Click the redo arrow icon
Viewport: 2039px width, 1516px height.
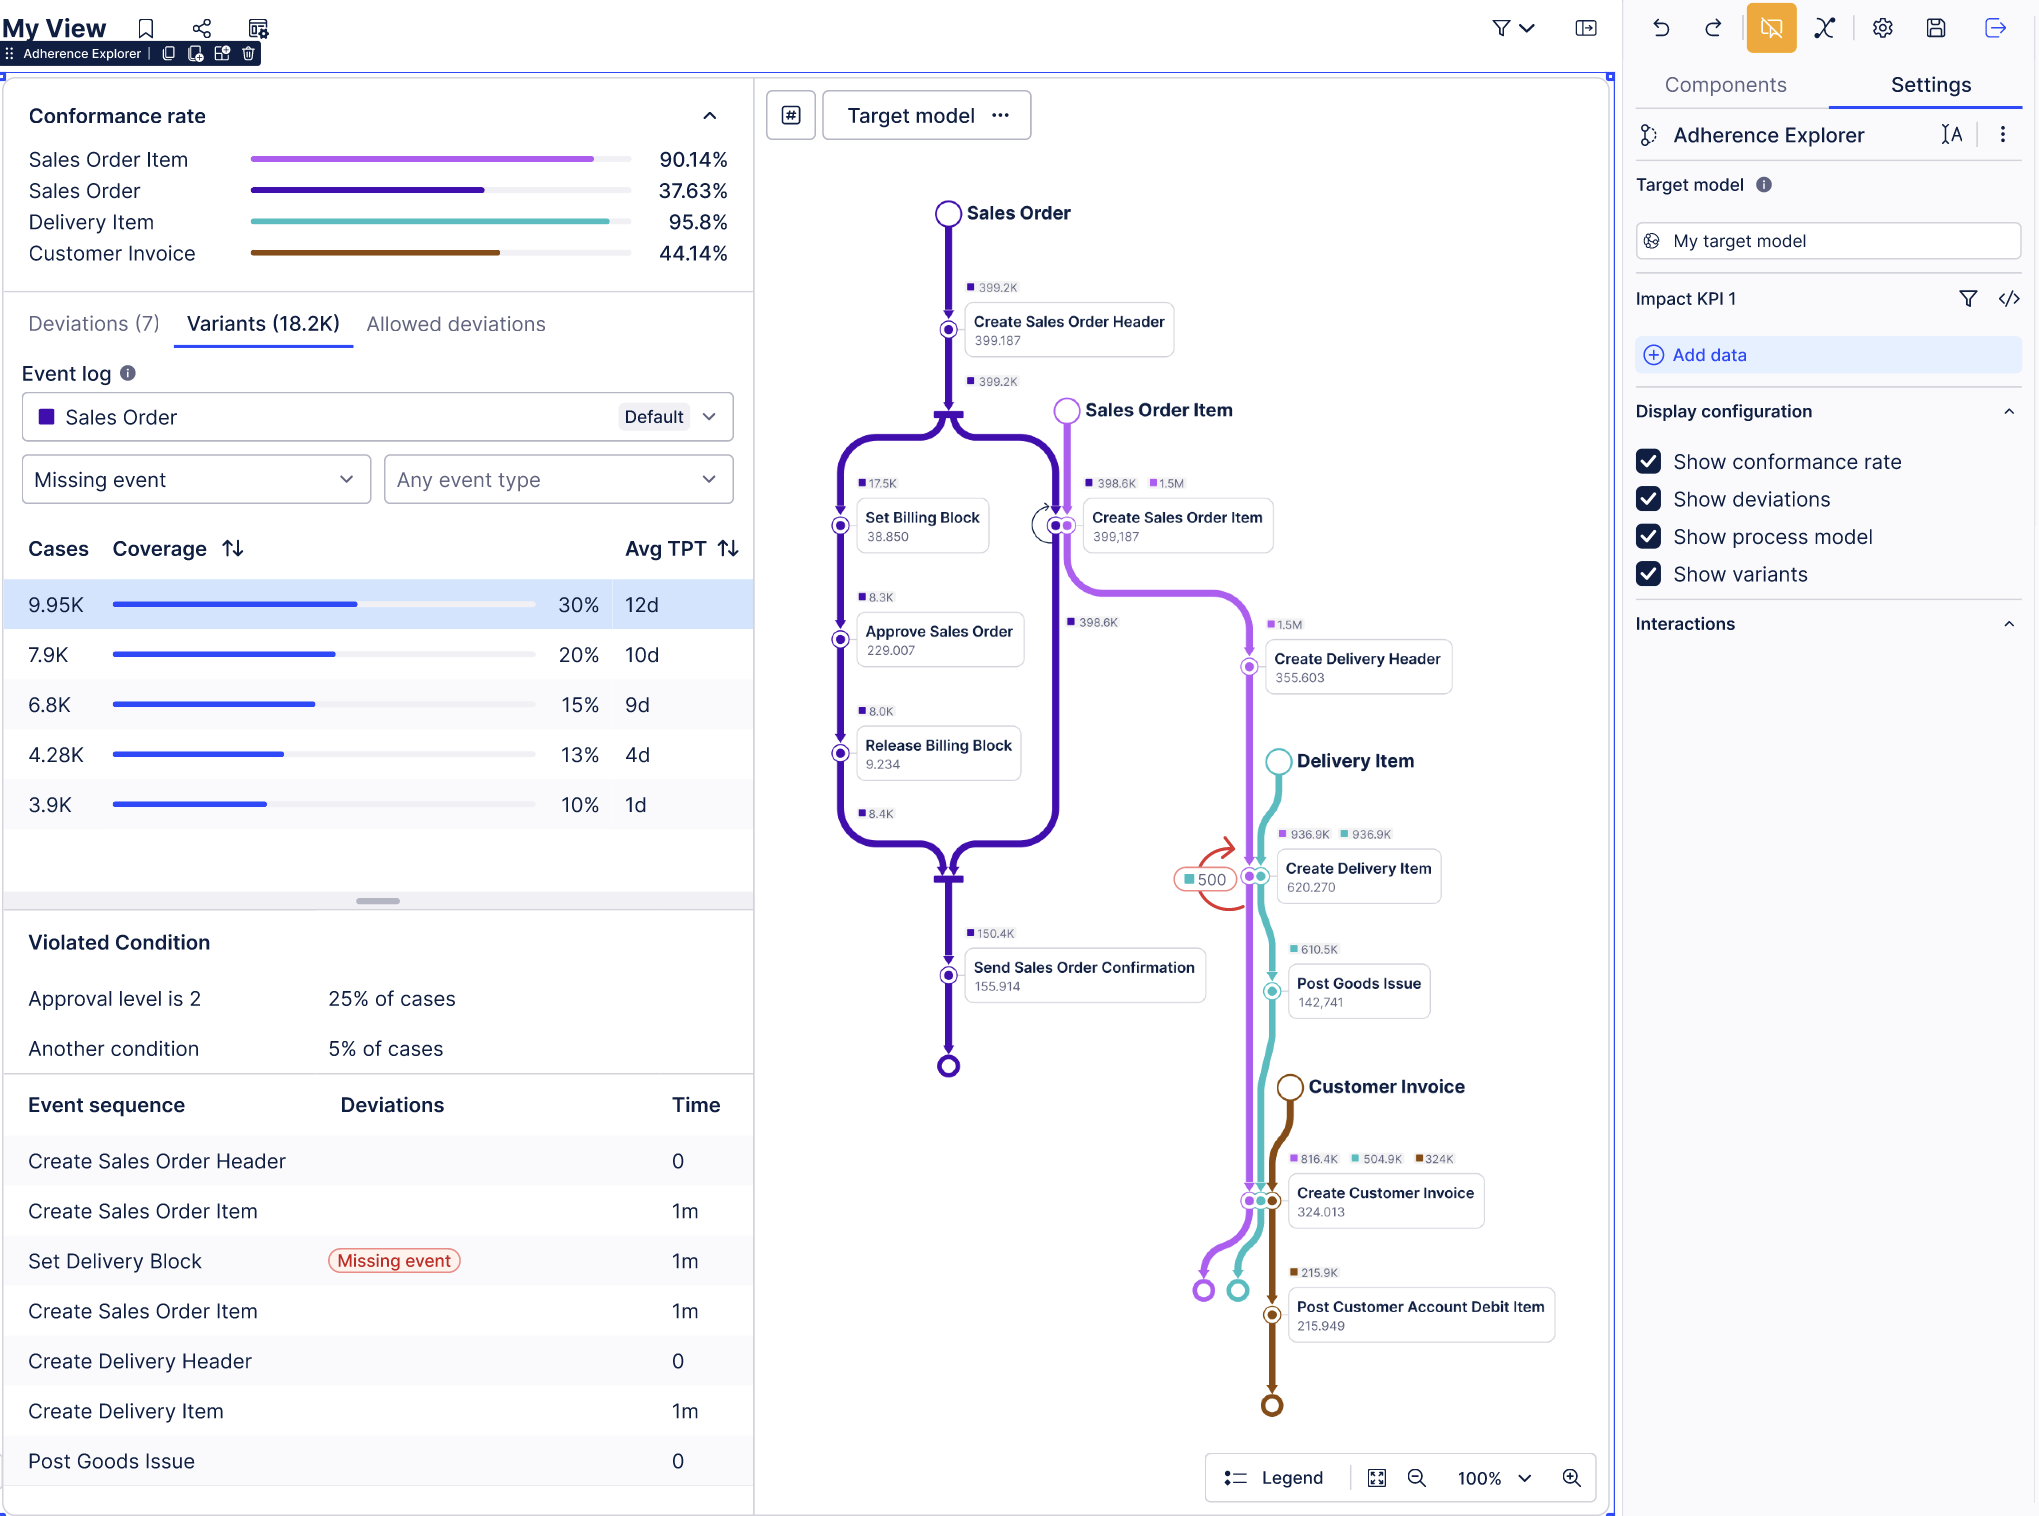1713,28
